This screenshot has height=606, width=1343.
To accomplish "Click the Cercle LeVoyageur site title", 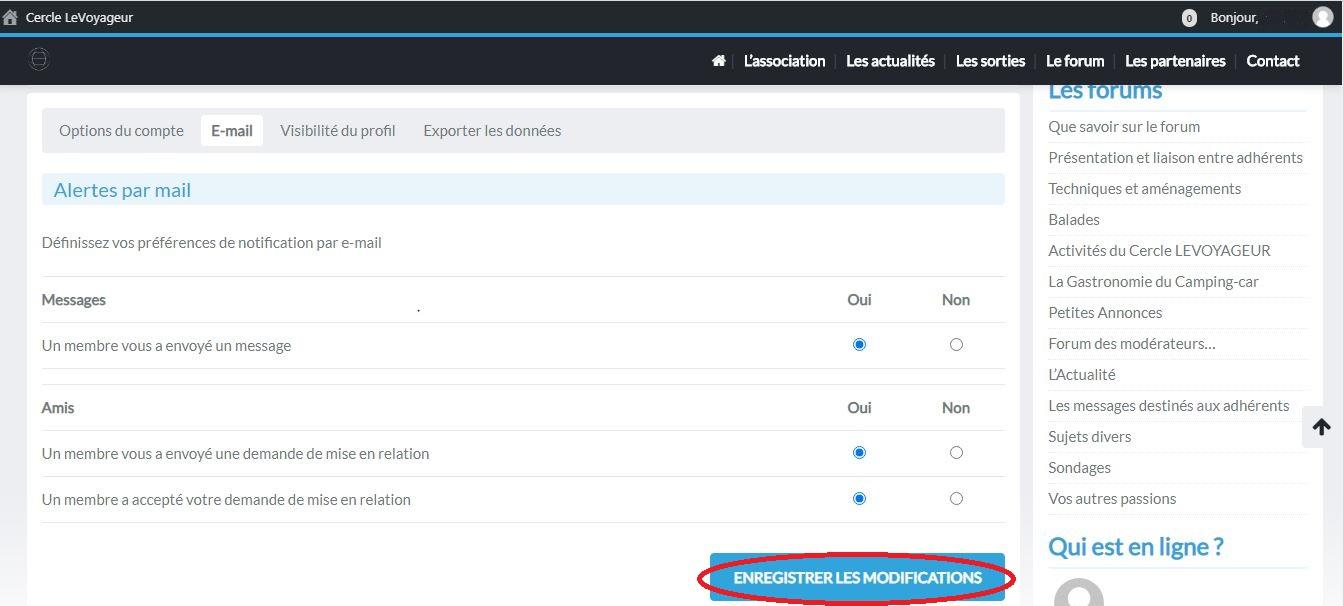I will pos(79,18).
